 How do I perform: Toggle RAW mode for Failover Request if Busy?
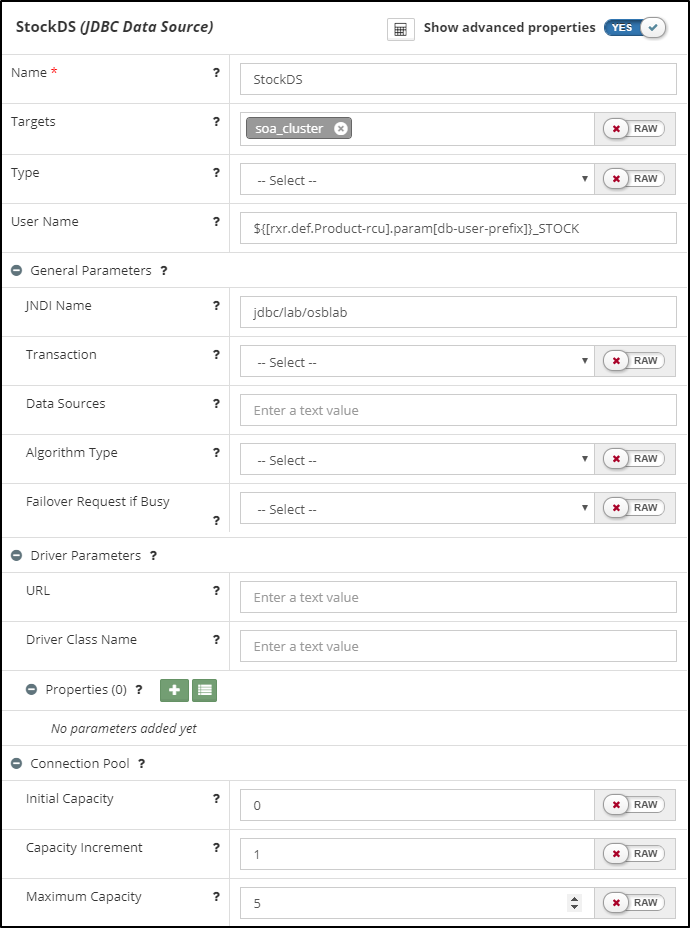[634, 508]
